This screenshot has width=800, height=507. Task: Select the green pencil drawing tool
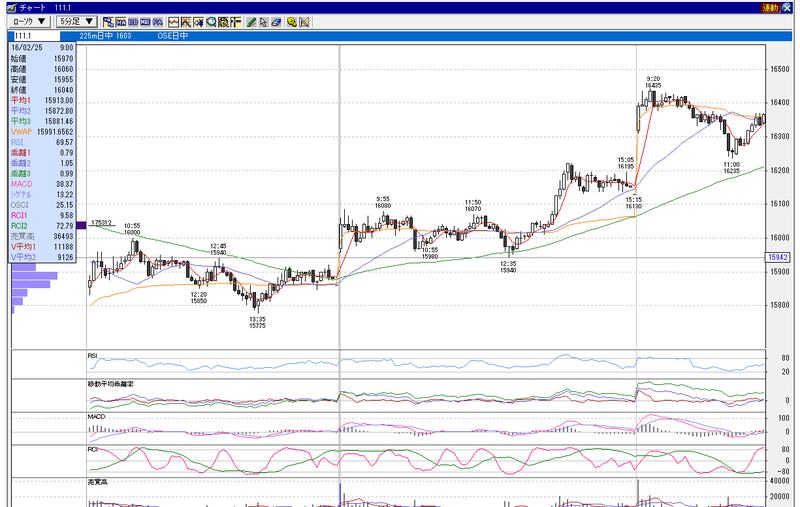tap(252, 22)
